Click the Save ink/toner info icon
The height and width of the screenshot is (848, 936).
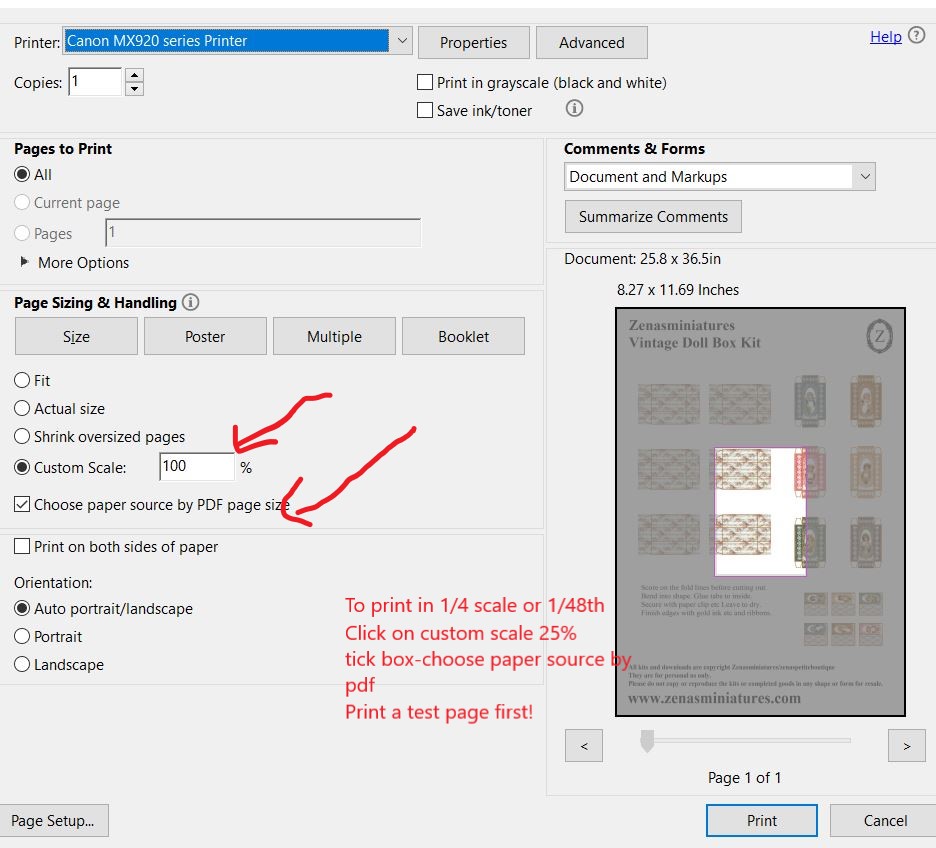tap(574, 109)
